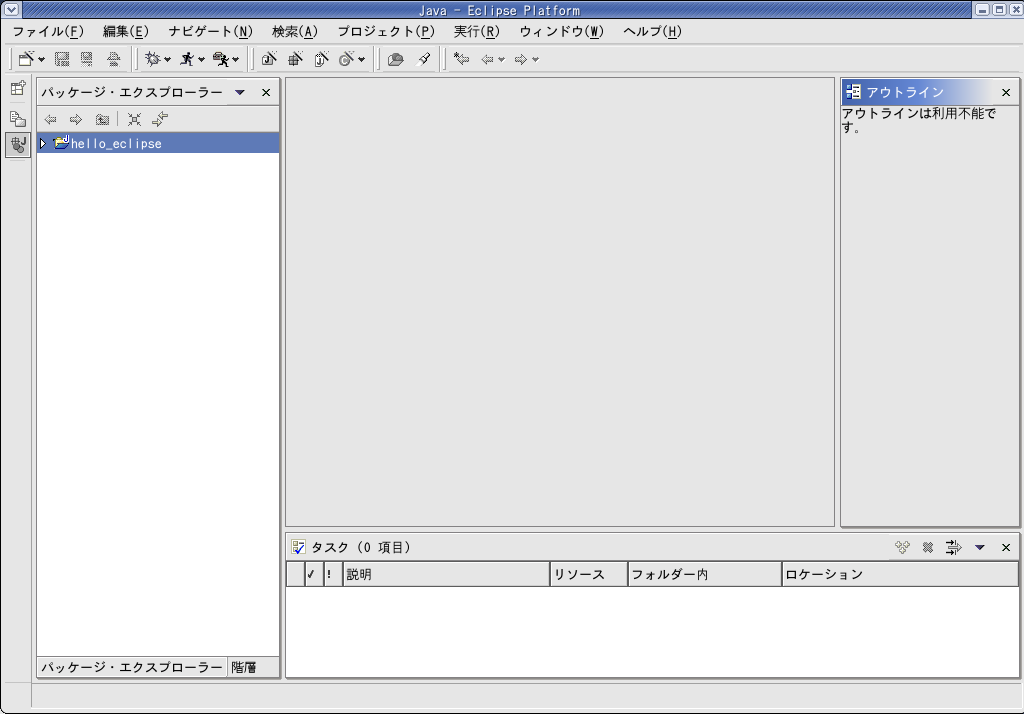The height and width of the screenshot is (714, 1024).
Task: Click the completed checkmark column header
Action: pos(312,575)
